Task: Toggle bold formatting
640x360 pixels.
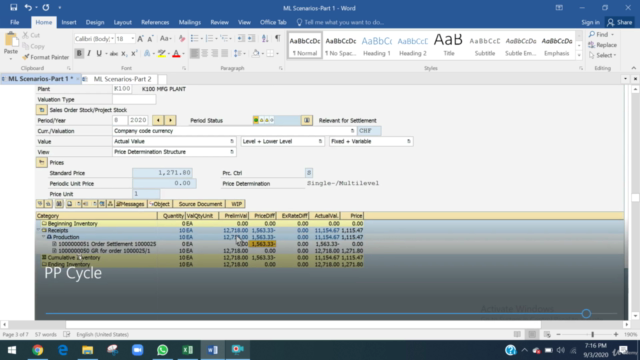Action: (x=79, y=53)
